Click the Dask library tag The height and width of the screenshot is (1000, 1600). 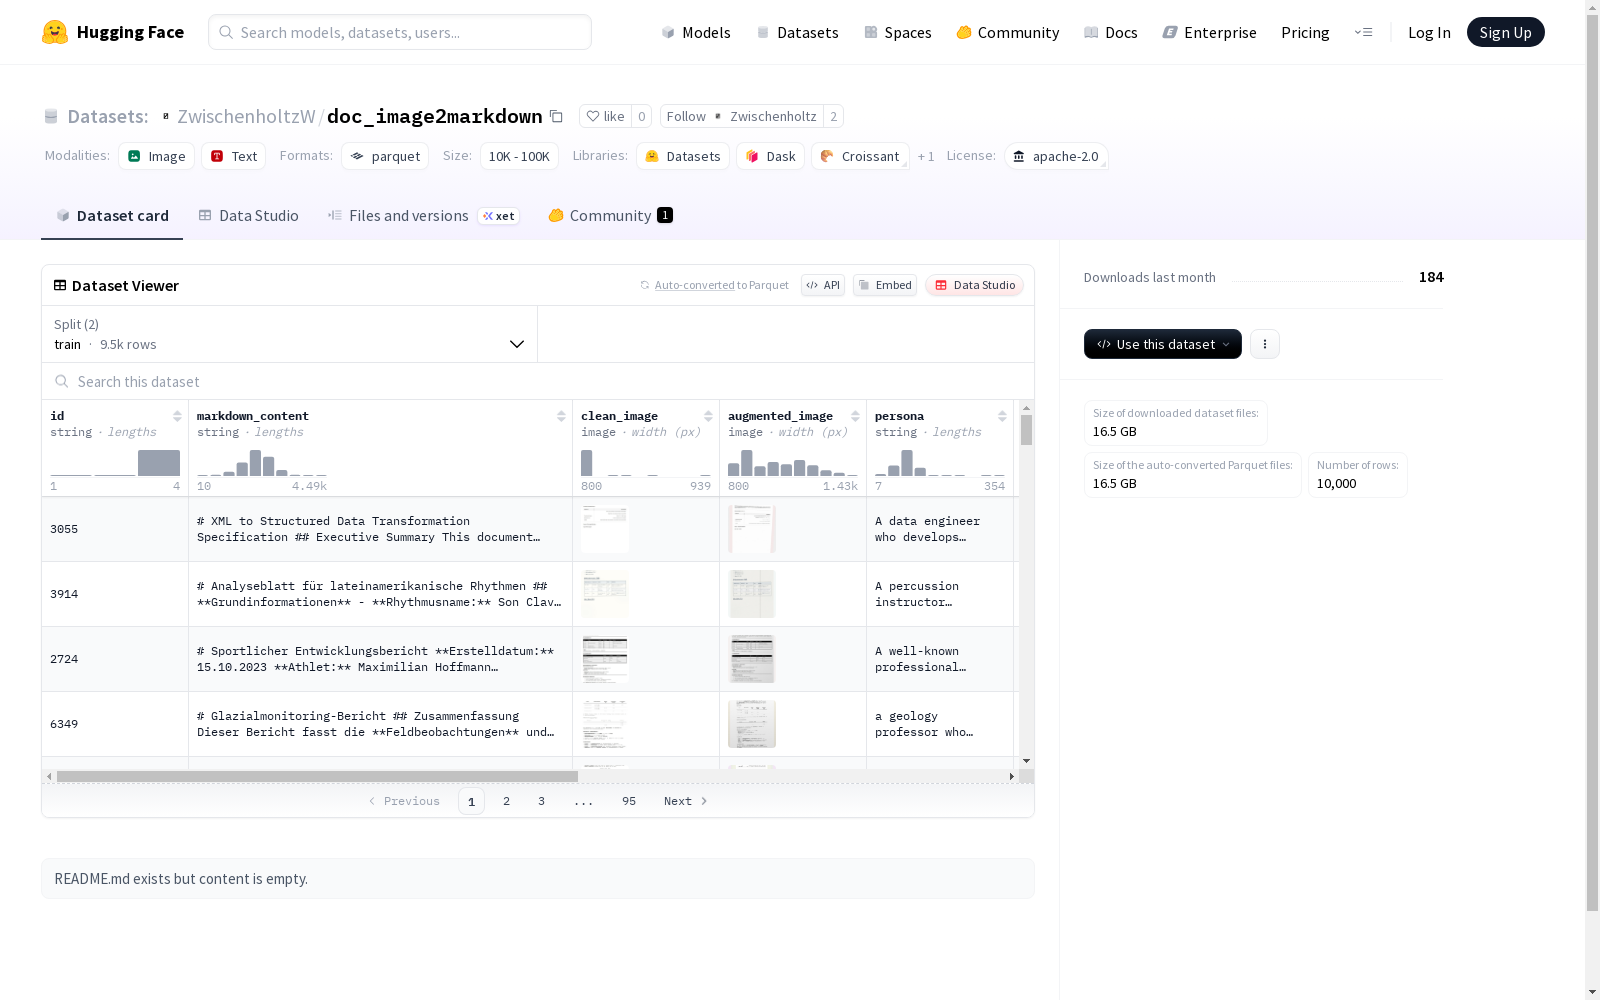(771, 156)
